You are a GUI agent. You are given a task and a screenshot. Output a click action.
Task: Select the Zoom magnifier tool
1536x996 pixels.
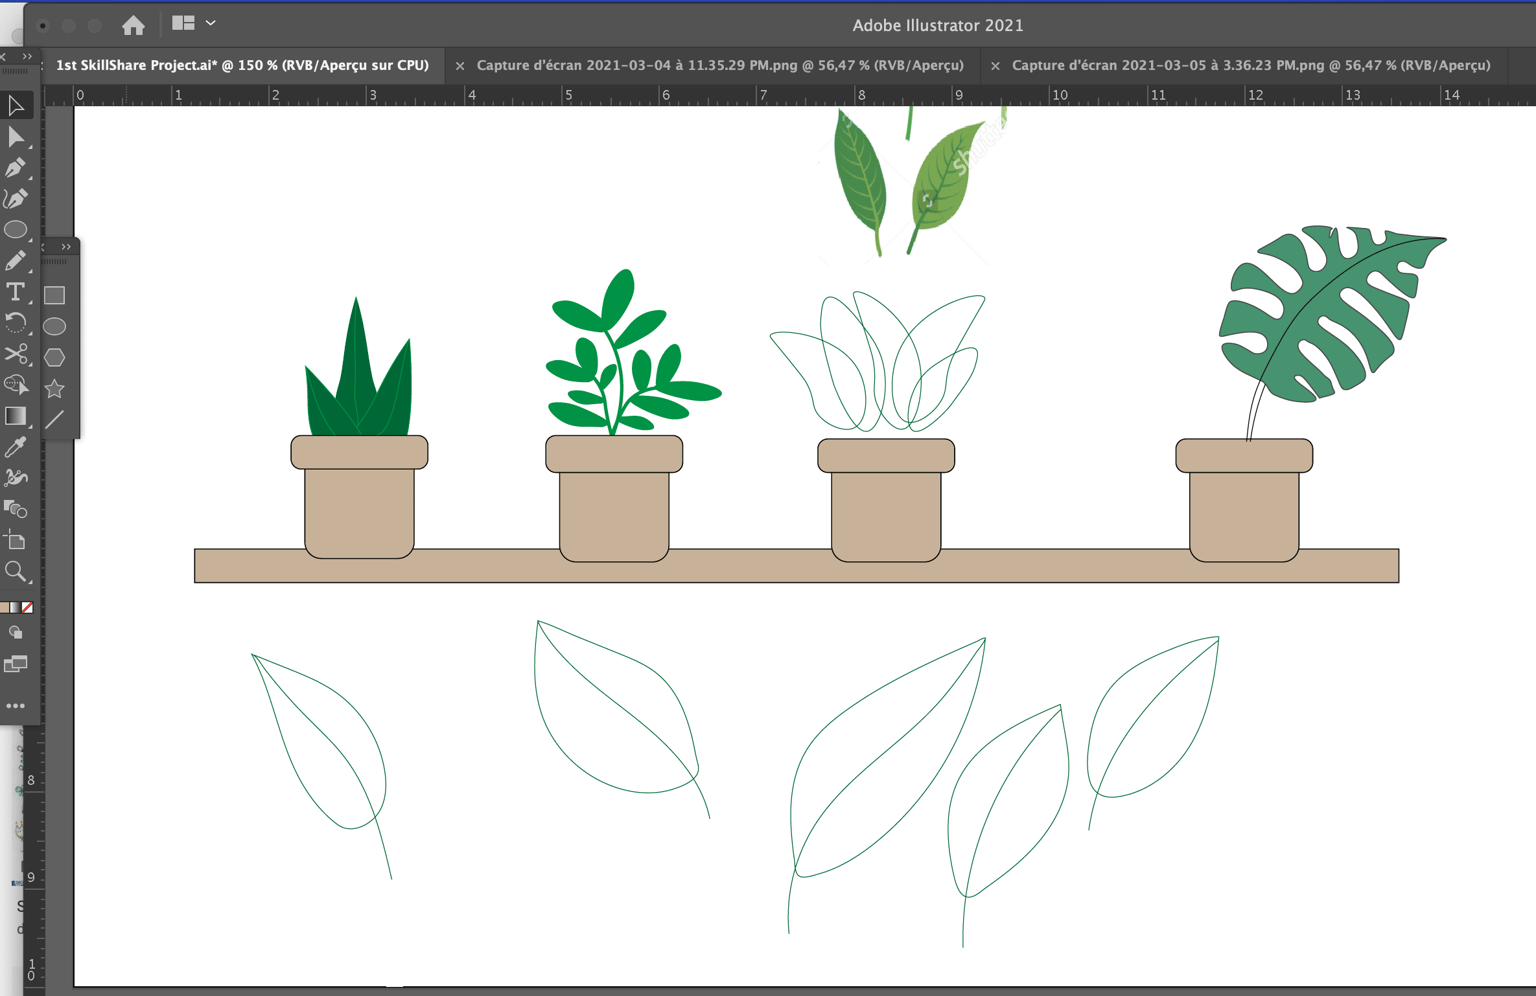16,571
